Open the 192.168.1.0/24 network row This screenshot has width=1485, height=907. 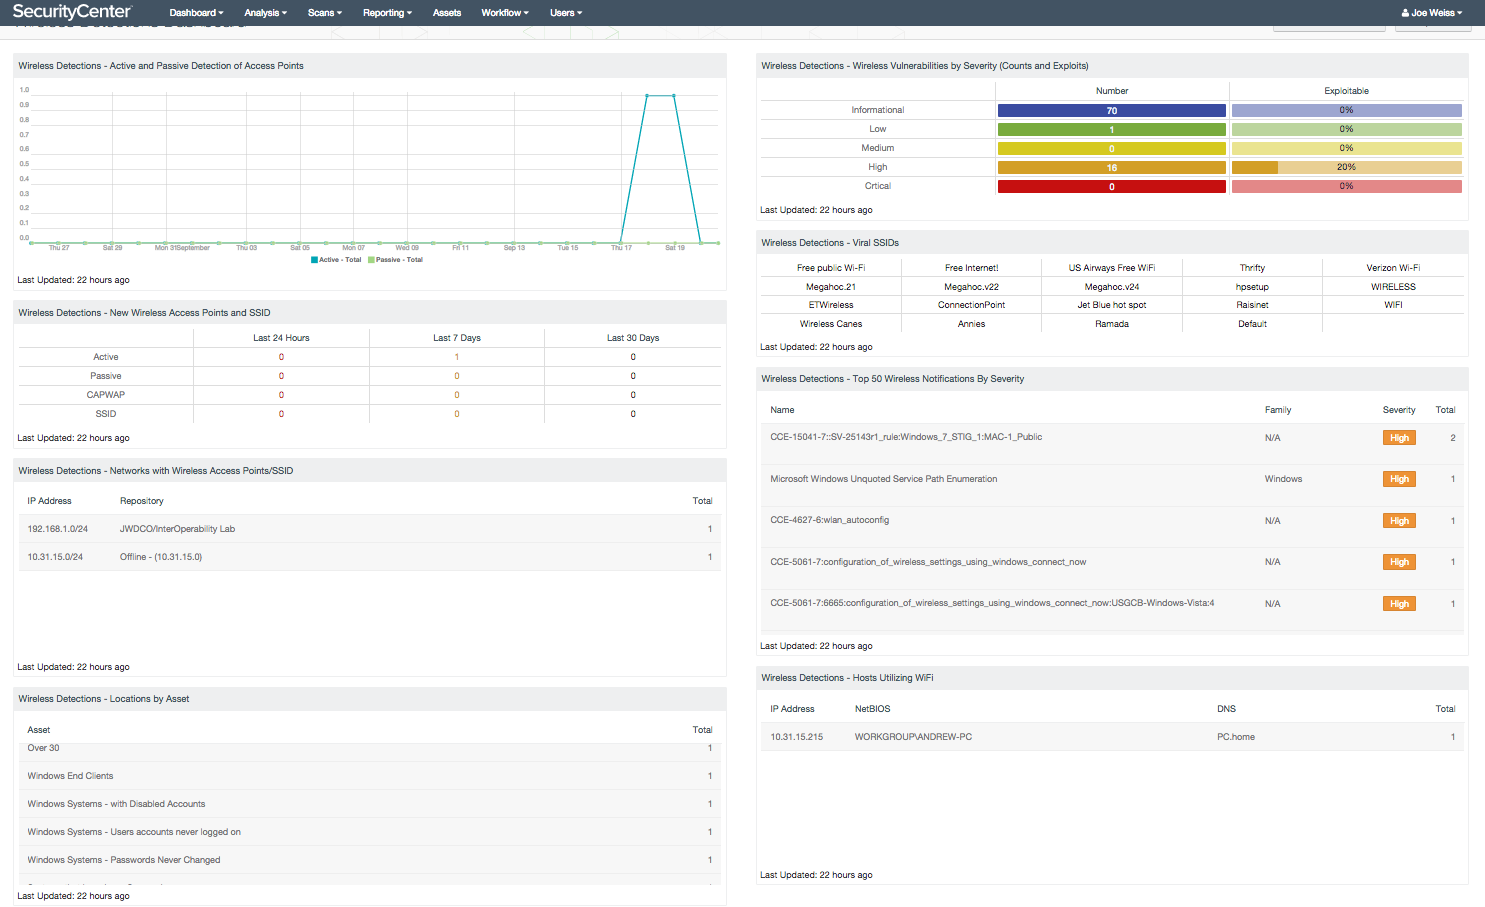370,529
